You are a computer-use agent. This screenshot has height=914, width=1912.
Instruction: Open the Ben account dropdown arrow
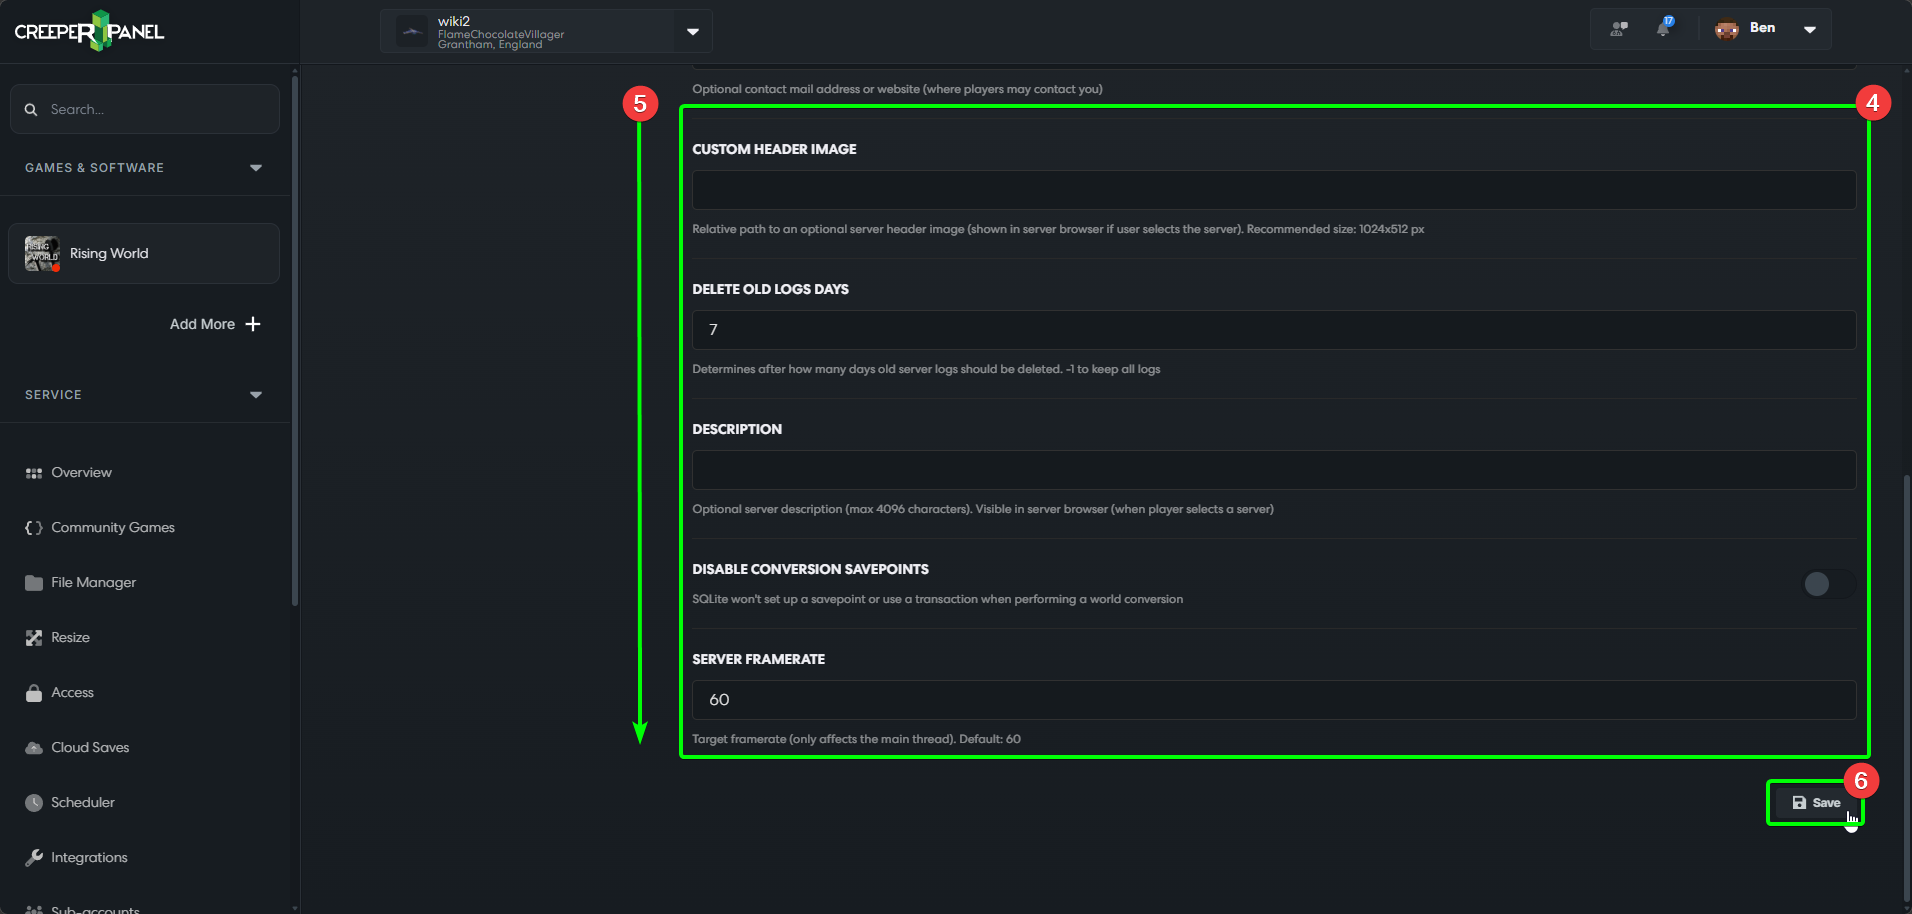1809,29
